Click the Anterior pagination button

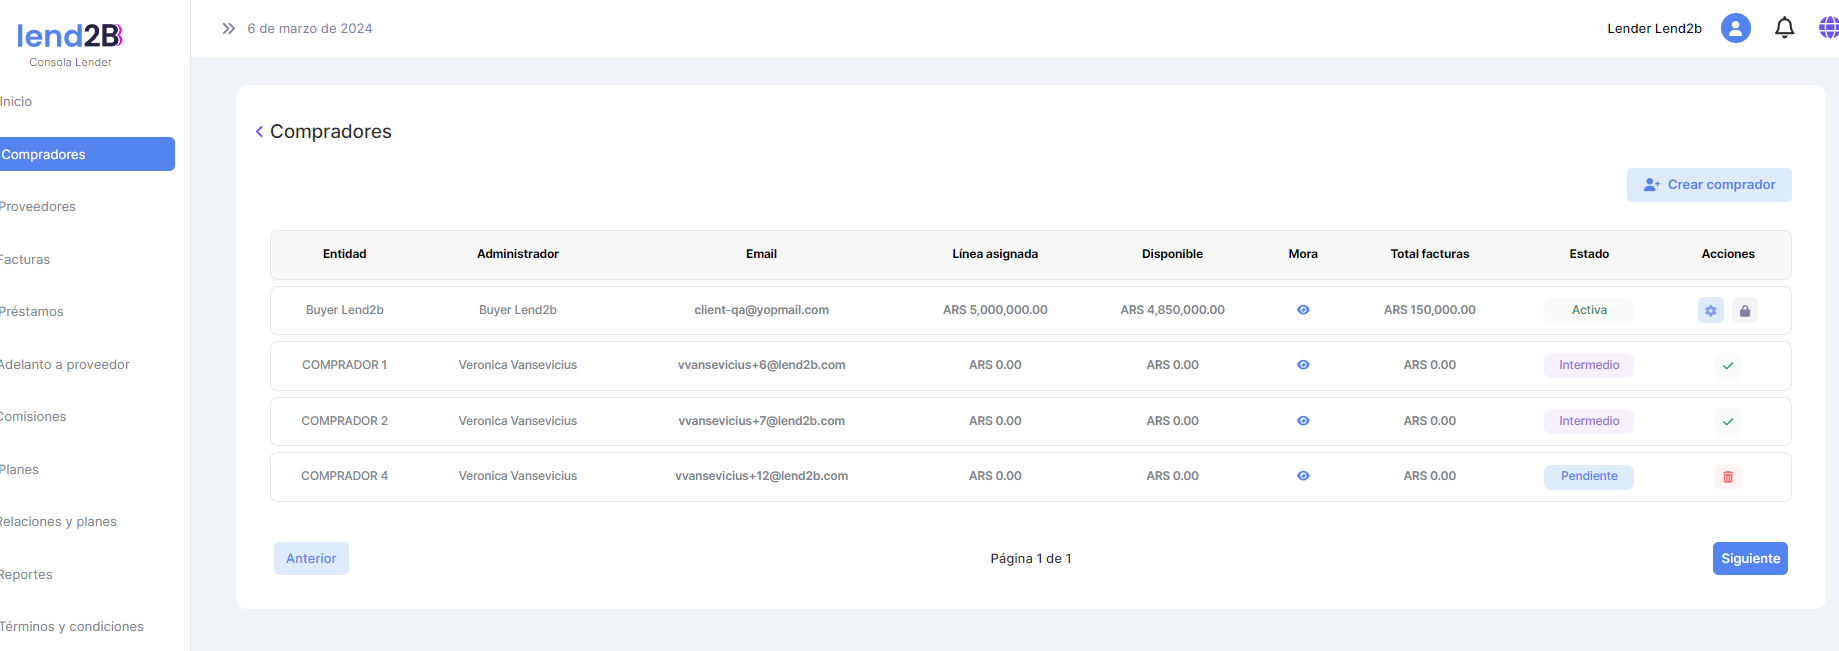point(311,559)
